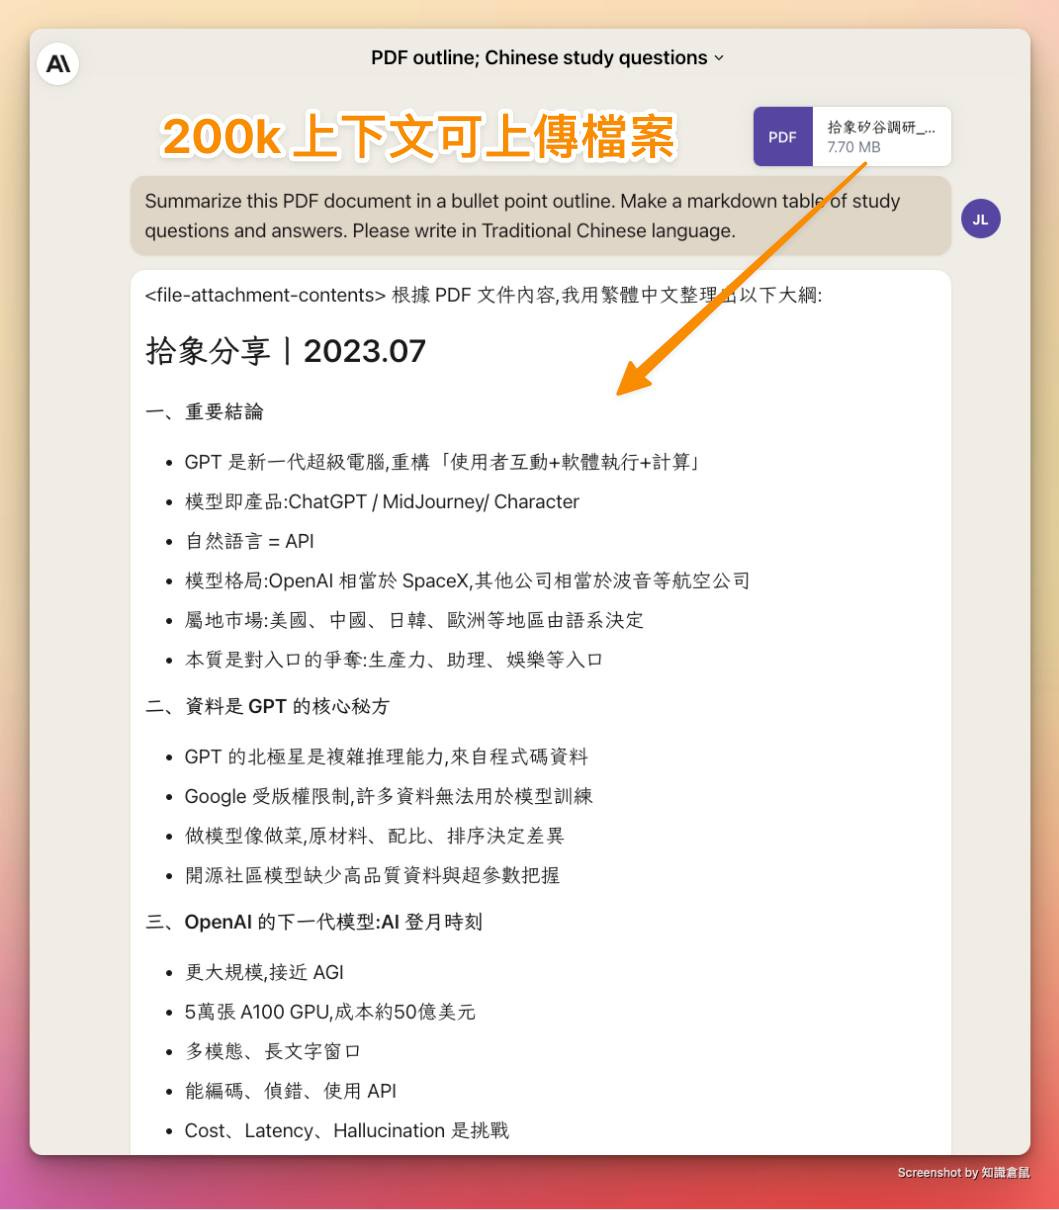1059x1210 pixels.
Task: Click the bullet '屬地市場:美國、中國、日韓'
Action: click(x=414, y=620)
